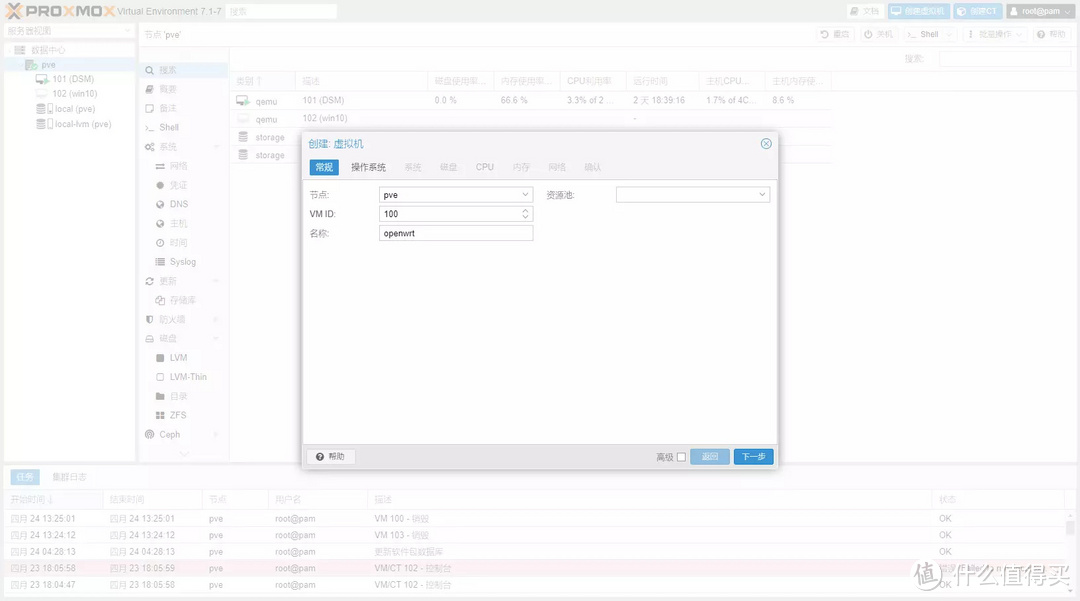Switch to the 任务 log tab
This screenshot has width=1080, height=601.
[25, 476]
